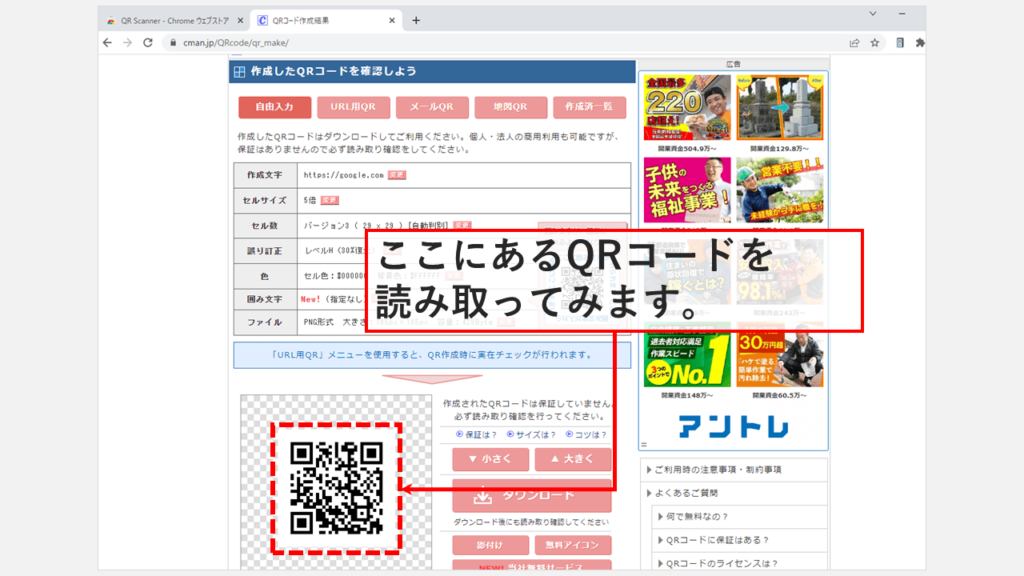Click the 小さく button to shrink QR
The width and height of the screenshot is (1024, 576).
(490, 459)
